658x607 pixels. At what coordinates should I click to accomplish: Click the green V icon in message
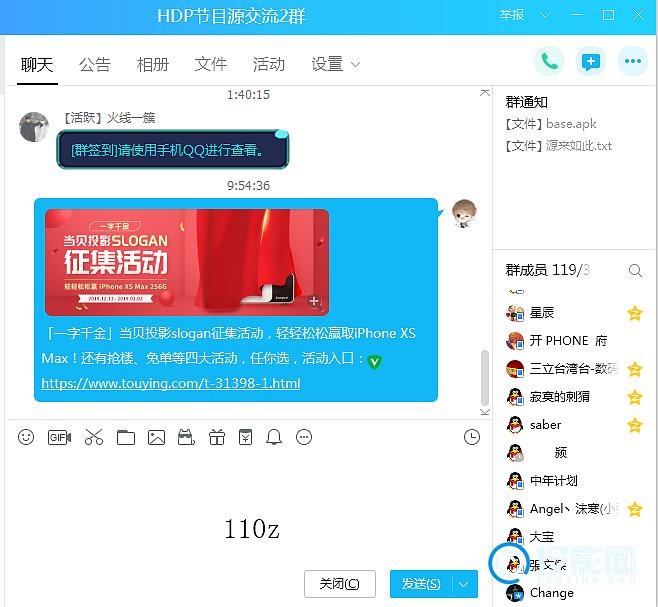click(374, 361)
